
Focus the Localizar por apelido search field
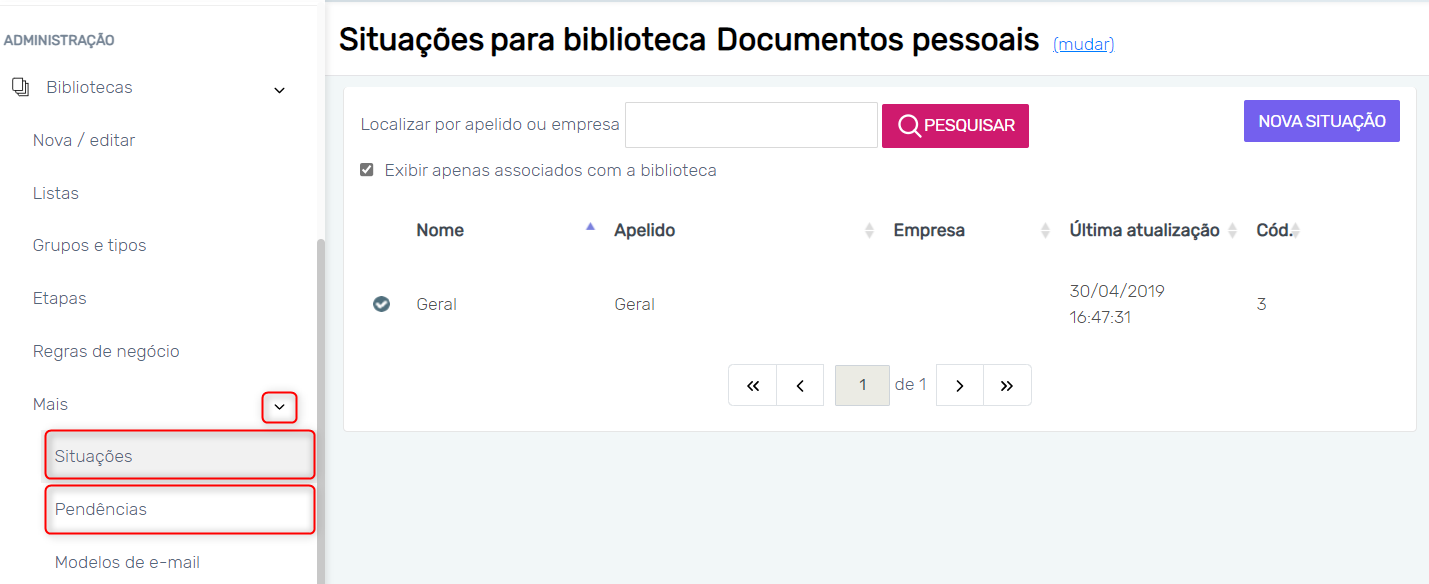(751, 125)
